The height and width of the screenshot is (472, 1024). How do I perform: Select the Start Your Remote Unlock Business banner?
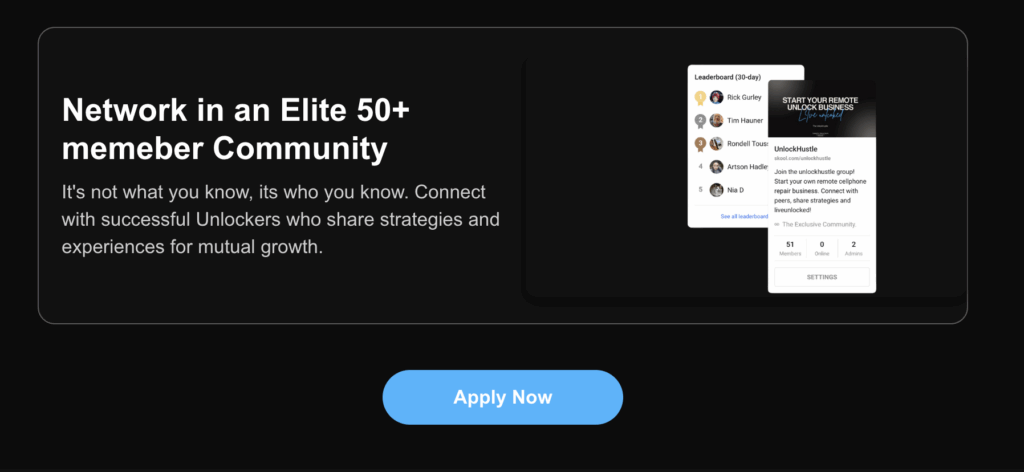(x=822, y=109)
